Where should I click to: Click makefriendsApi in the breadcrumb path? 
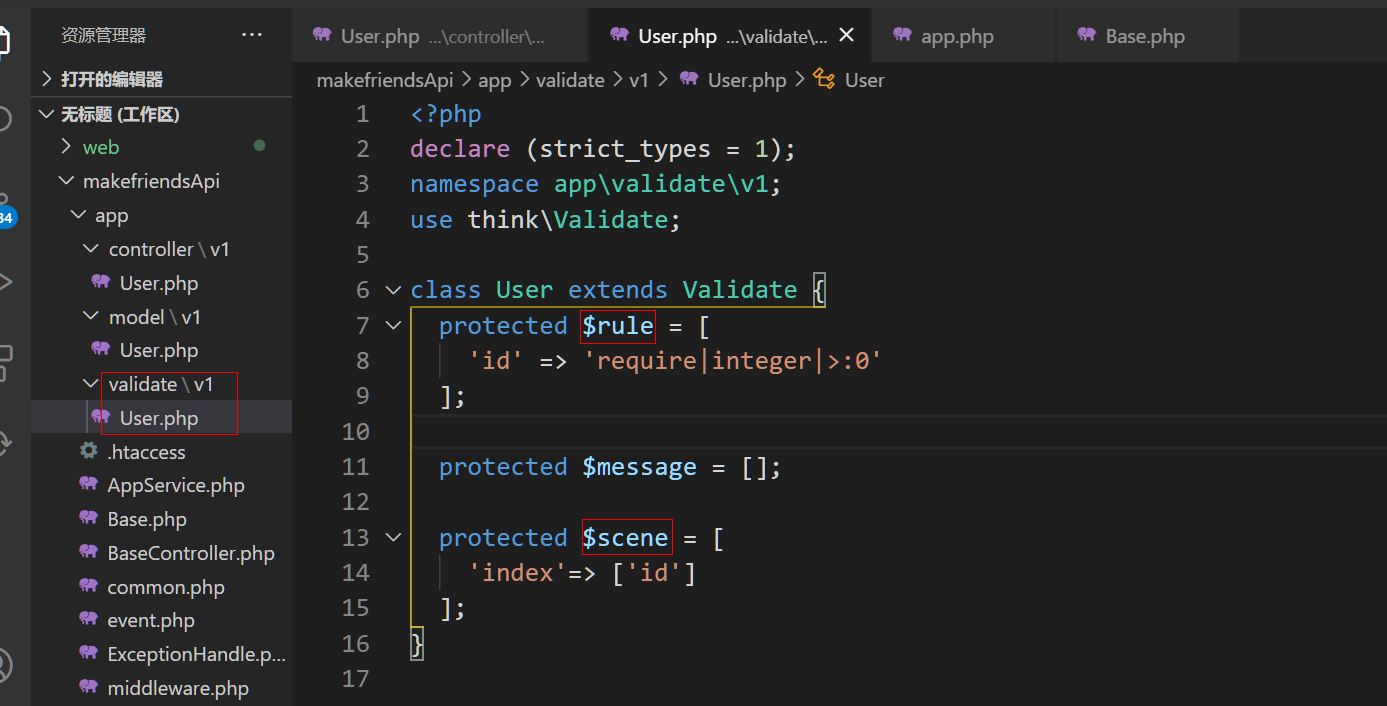click(384, 80)
